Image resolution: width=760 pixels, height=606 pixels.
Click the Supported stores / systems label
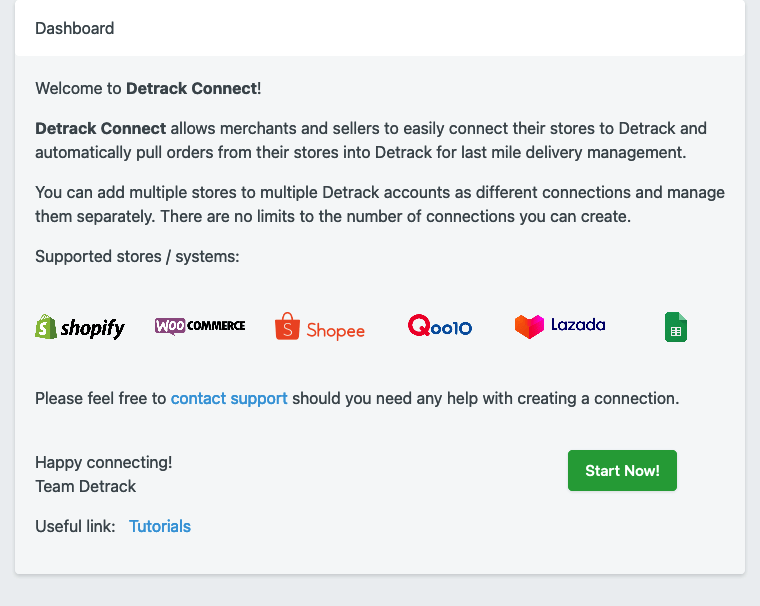tap(137, 256)
